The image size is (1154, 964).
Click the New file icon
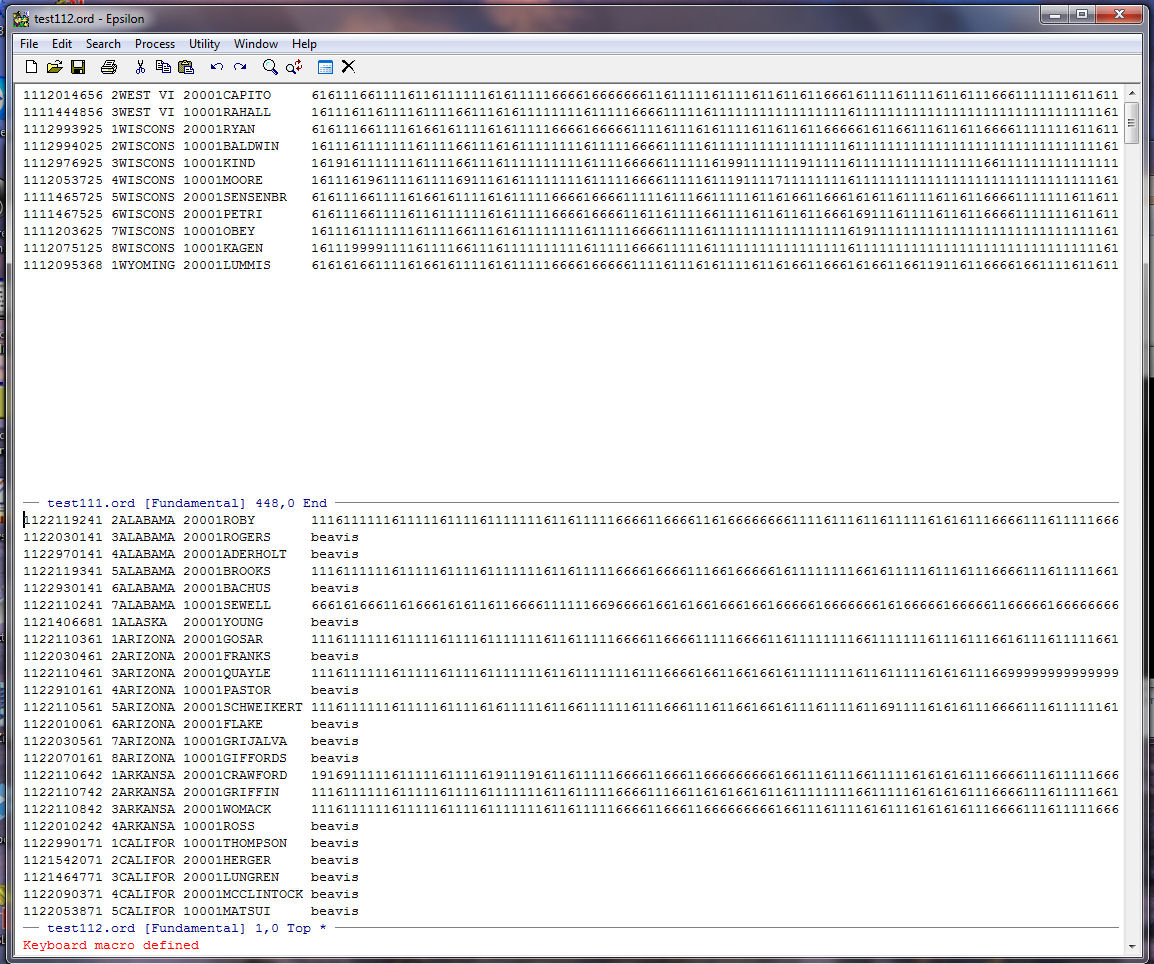tap(31, 67)
